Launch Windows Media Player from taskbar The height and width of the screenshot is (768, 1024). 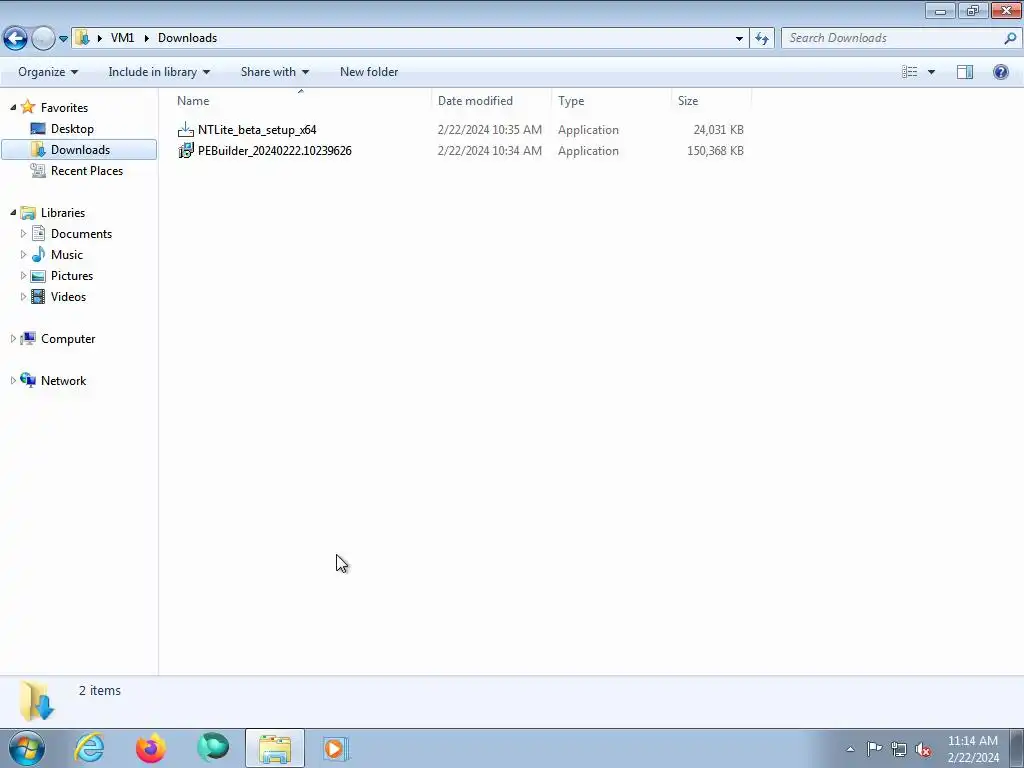click(x=336, y=748)
